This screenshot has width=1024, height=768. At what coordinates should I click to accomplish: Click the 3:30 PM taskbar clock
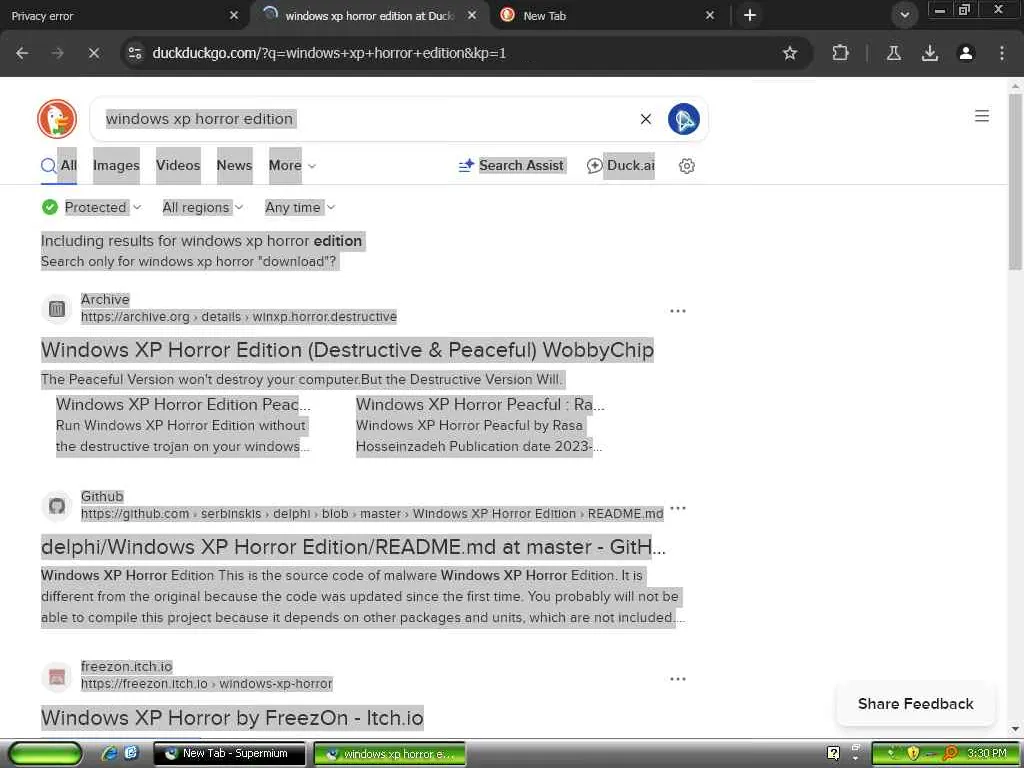point(987,753)
